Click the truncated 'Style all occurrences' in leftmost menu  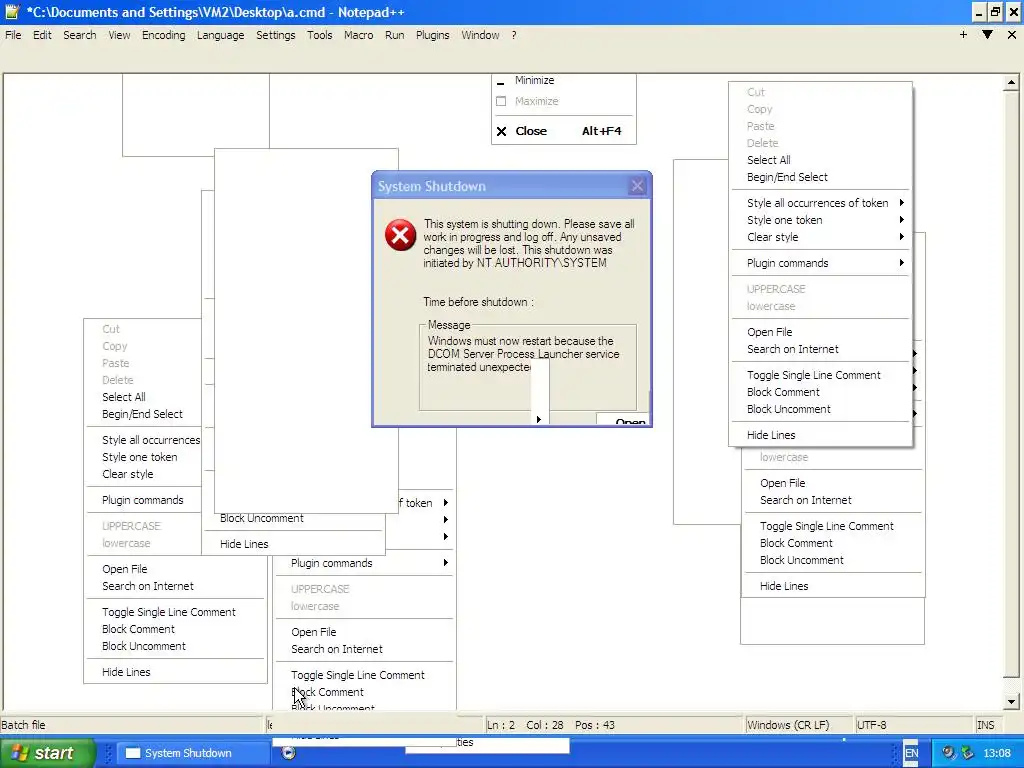click(151, 440)
